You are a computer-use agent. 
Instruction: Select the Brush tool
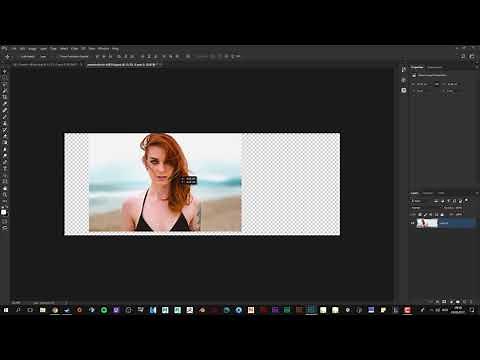pyautogui.click(x=5, y=116)
